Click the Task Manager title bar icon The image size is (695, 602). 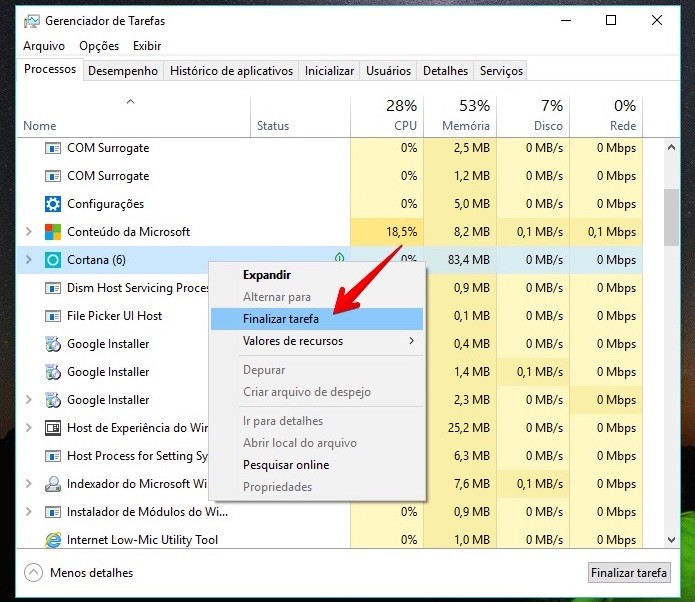click(31, 21)
